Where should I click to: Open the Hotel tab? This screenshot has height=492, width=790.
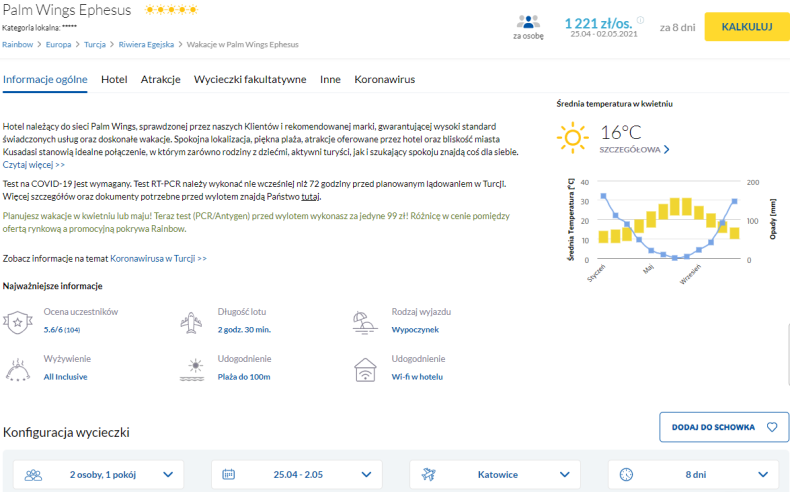(114, 79)
